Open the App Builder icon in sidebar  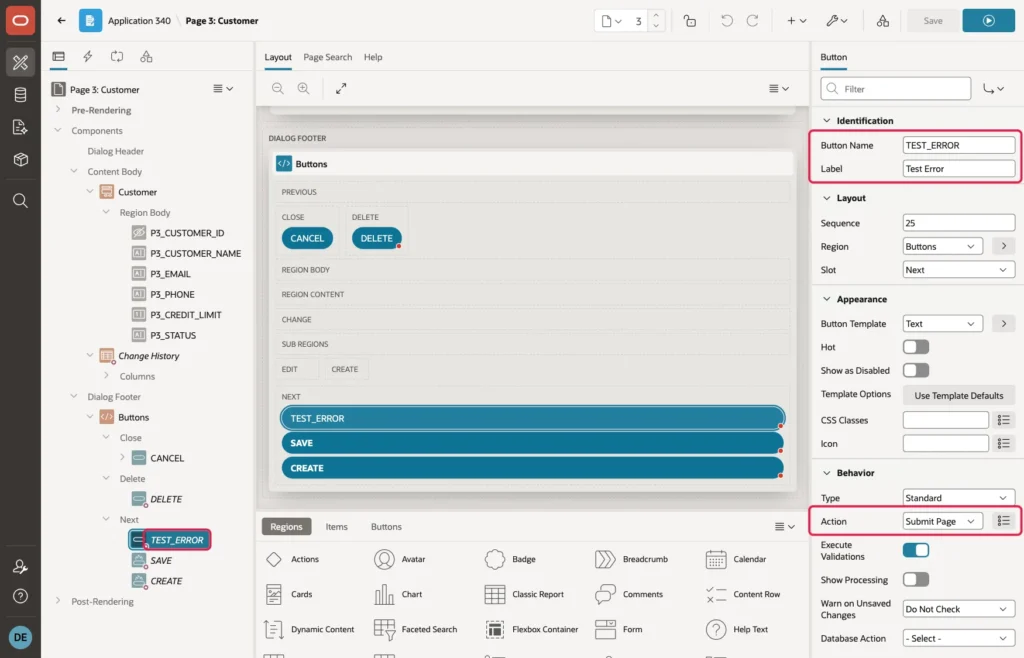(x=20, y=63)
